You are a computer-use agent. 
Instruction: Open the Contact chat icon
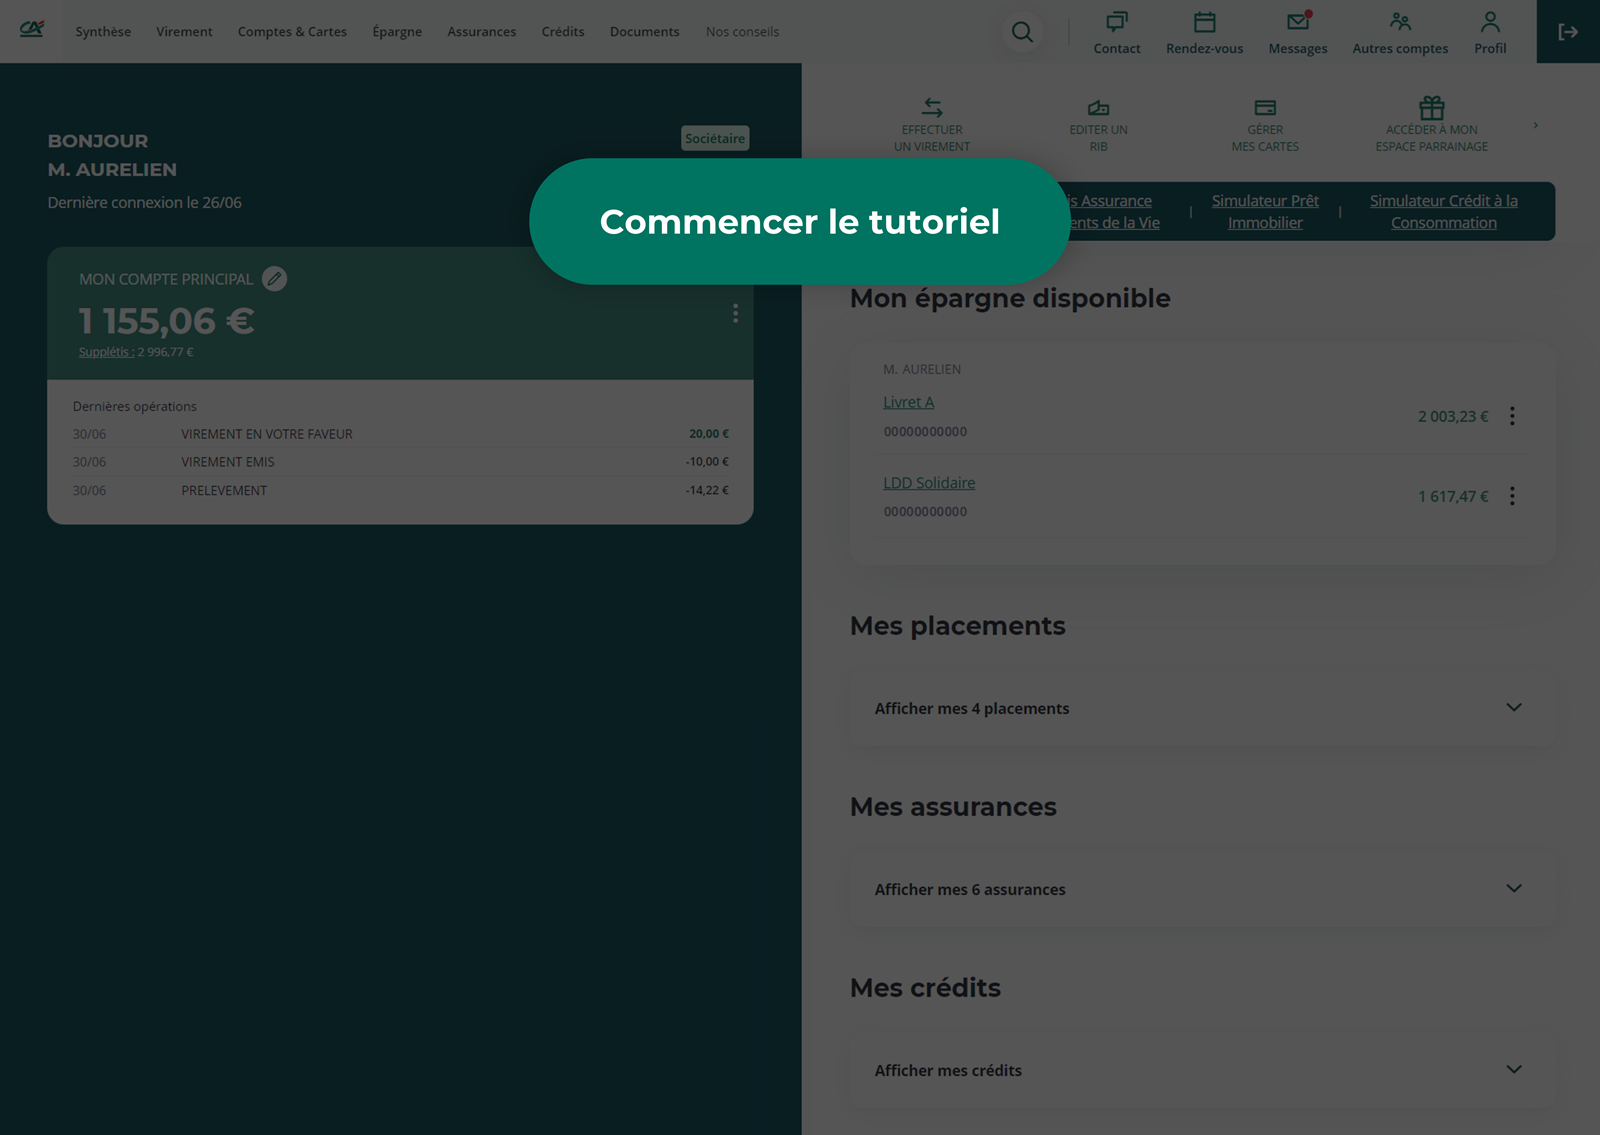tap(1116, 23)
